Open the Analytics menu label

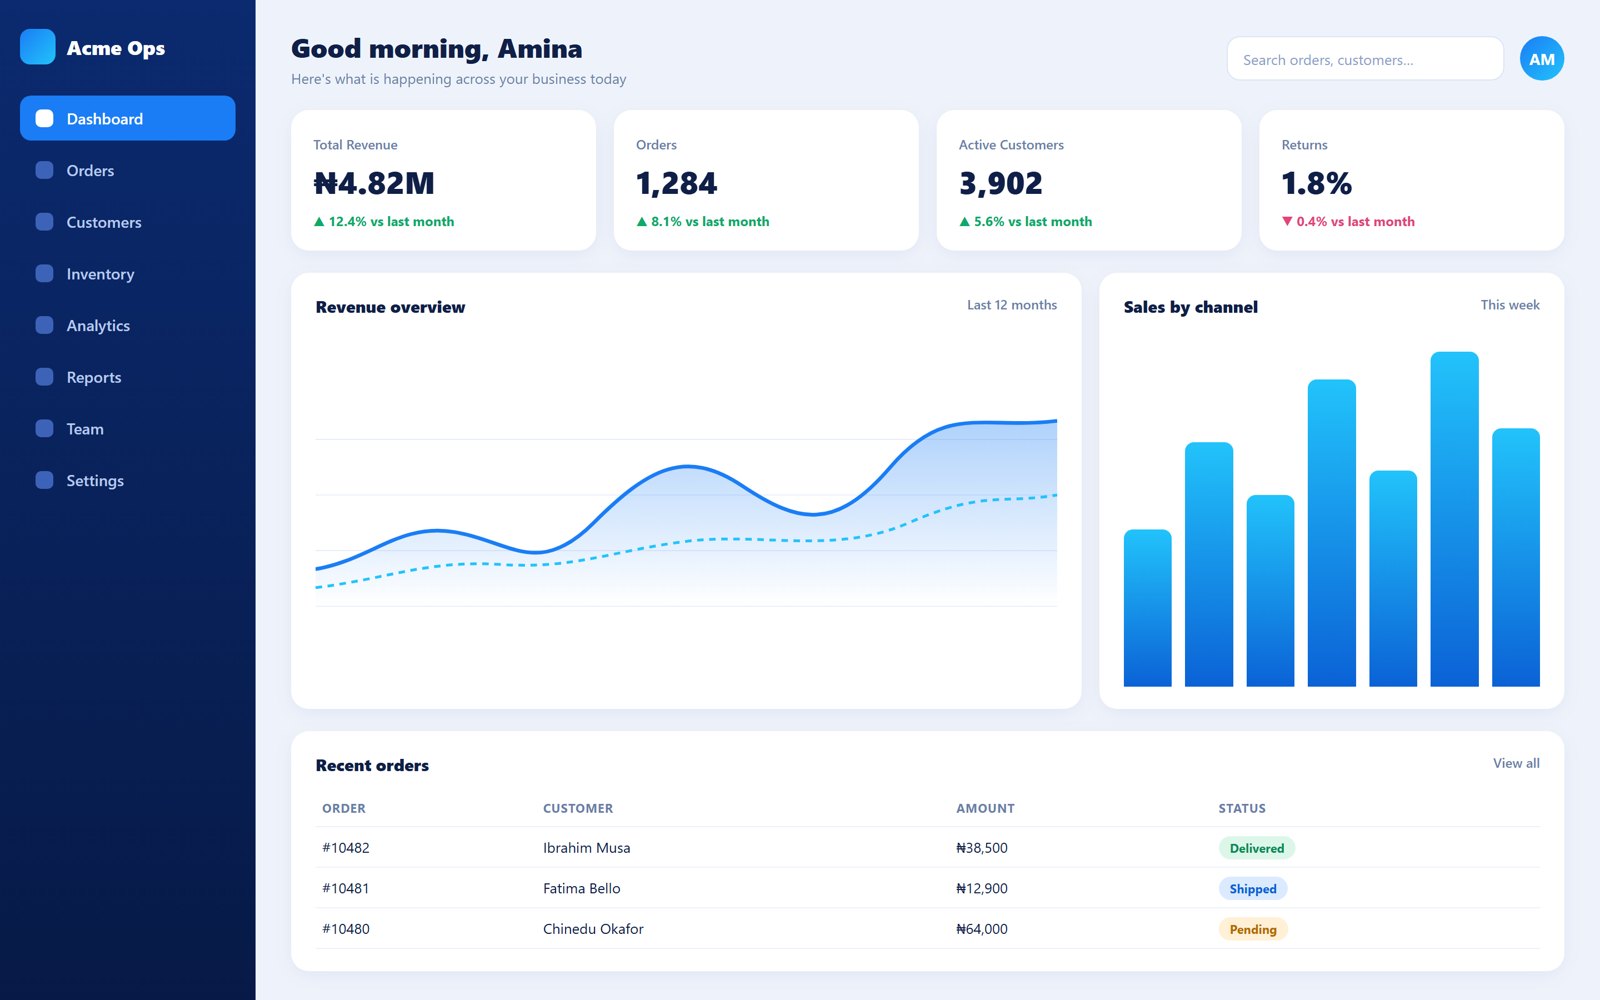point(98,326)
